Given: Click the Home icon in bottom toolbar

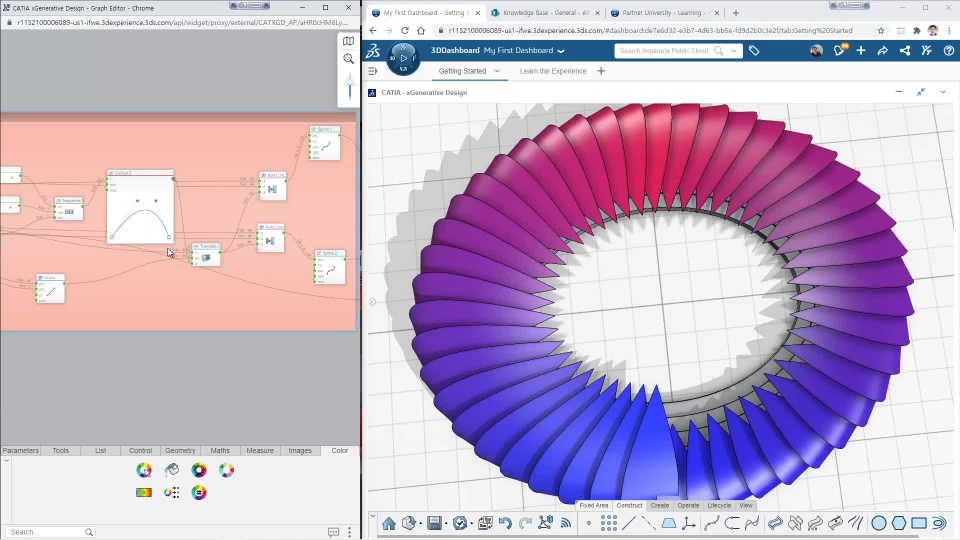Looking at the screenshot, I should pyautogui.click(x=388, y=523).
